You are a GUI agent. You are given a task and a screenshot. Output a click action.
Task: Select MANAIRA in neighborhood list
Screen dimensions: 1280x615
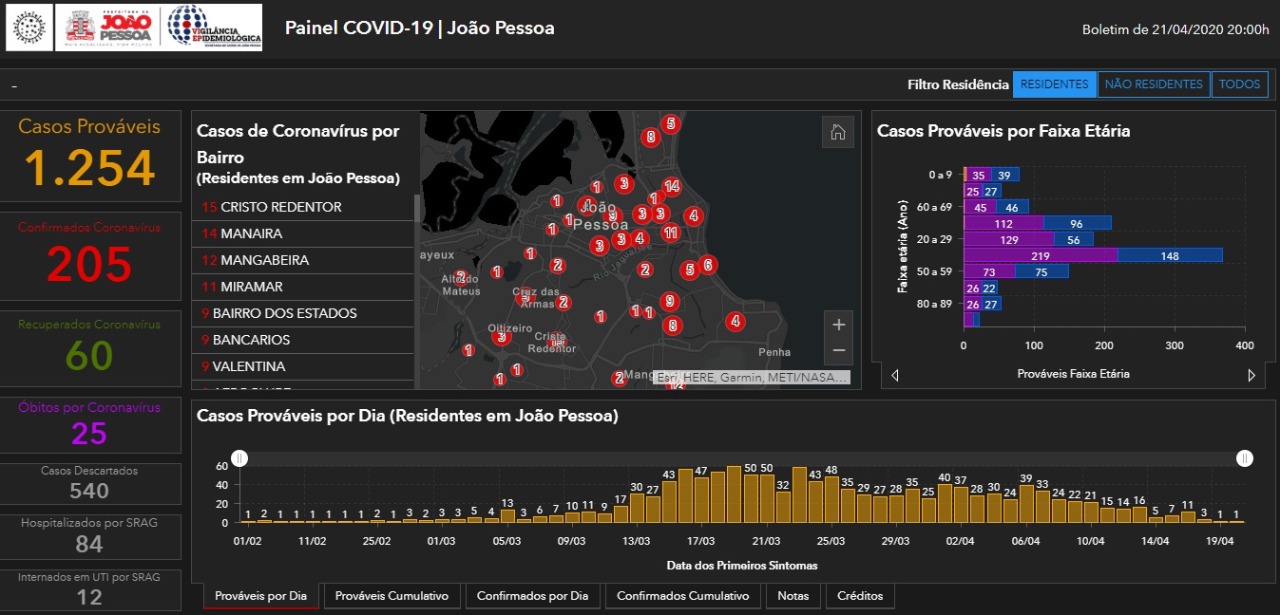pos(303,234)
